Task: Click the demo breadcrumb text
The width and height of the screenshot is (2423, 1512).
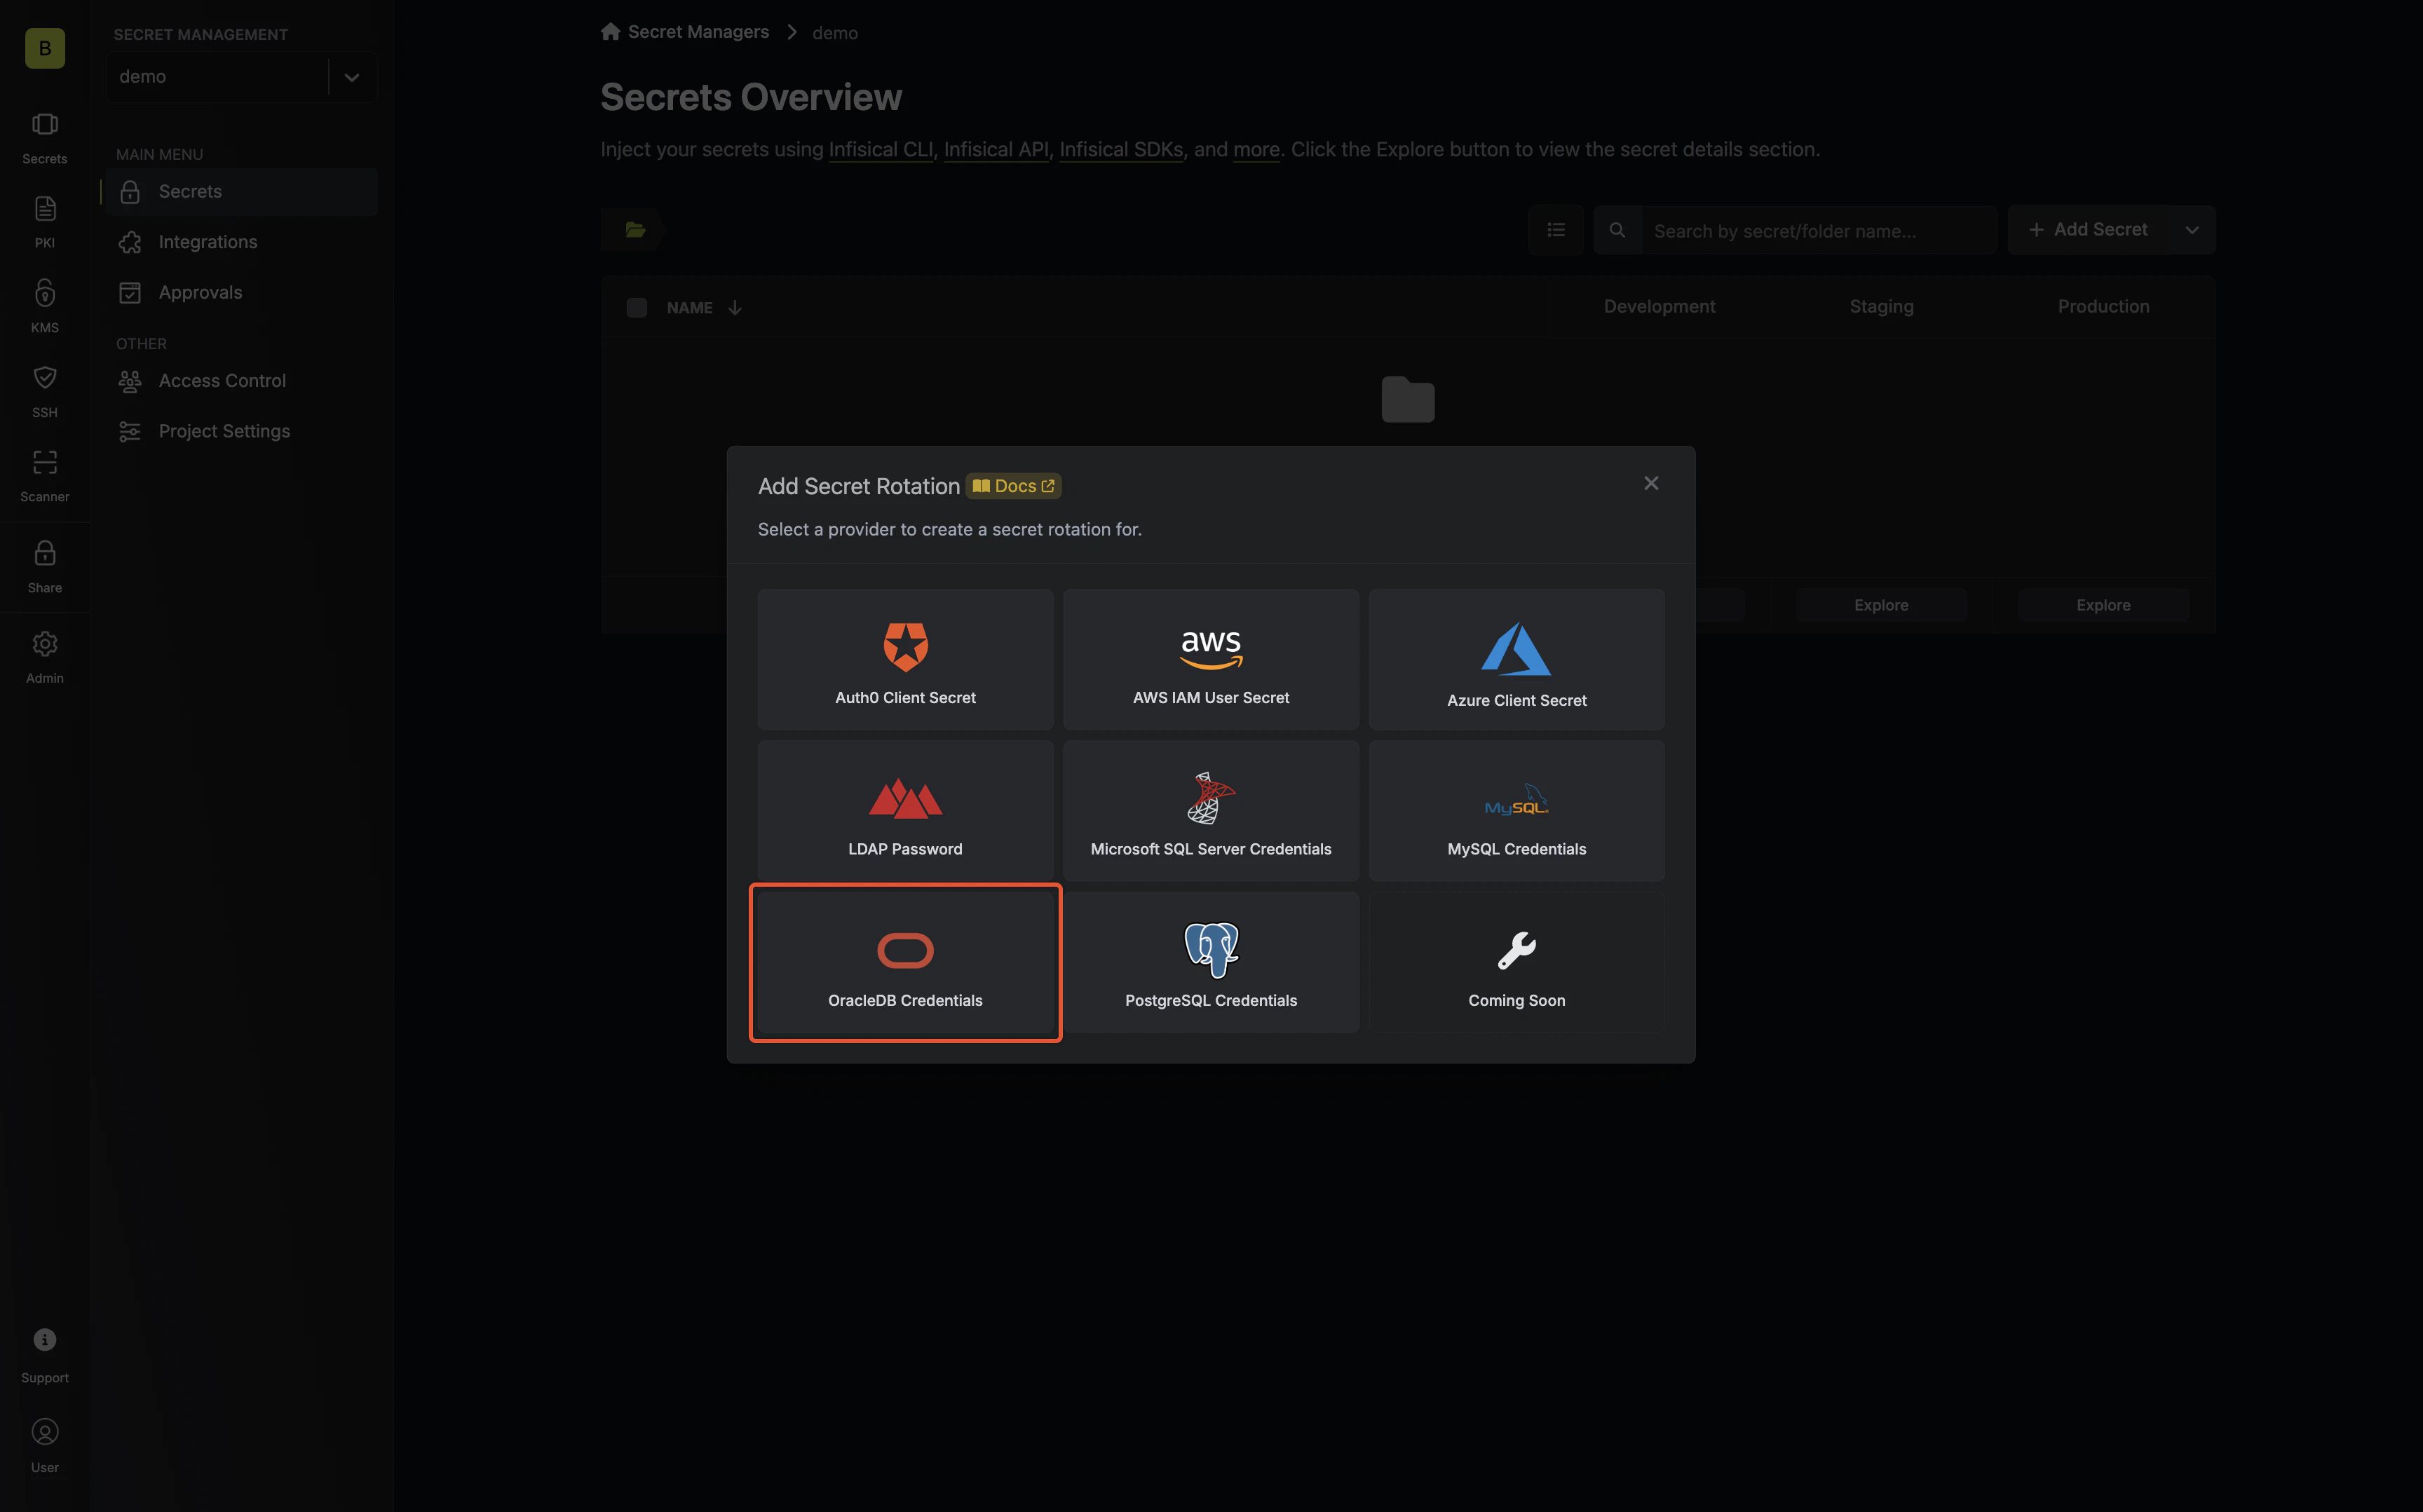Action: 835,33
